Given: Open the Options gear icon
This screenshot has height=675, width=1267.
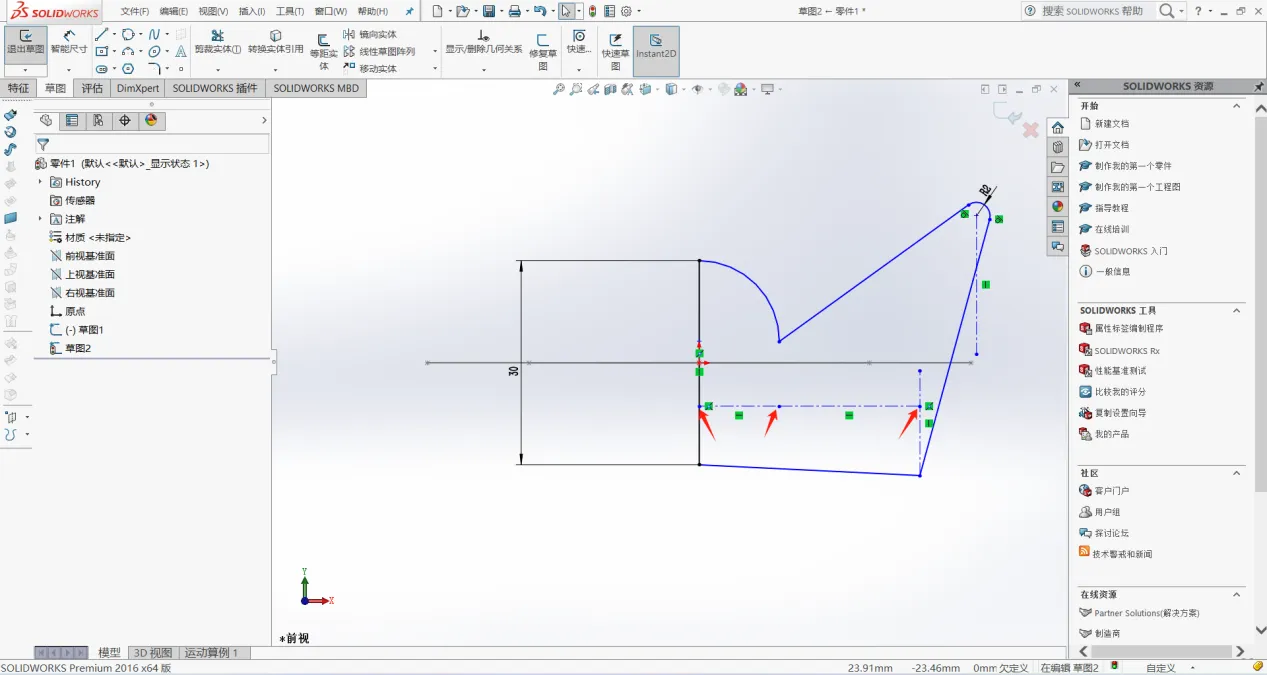Looking at the screenshot, I should pos(626,11).
